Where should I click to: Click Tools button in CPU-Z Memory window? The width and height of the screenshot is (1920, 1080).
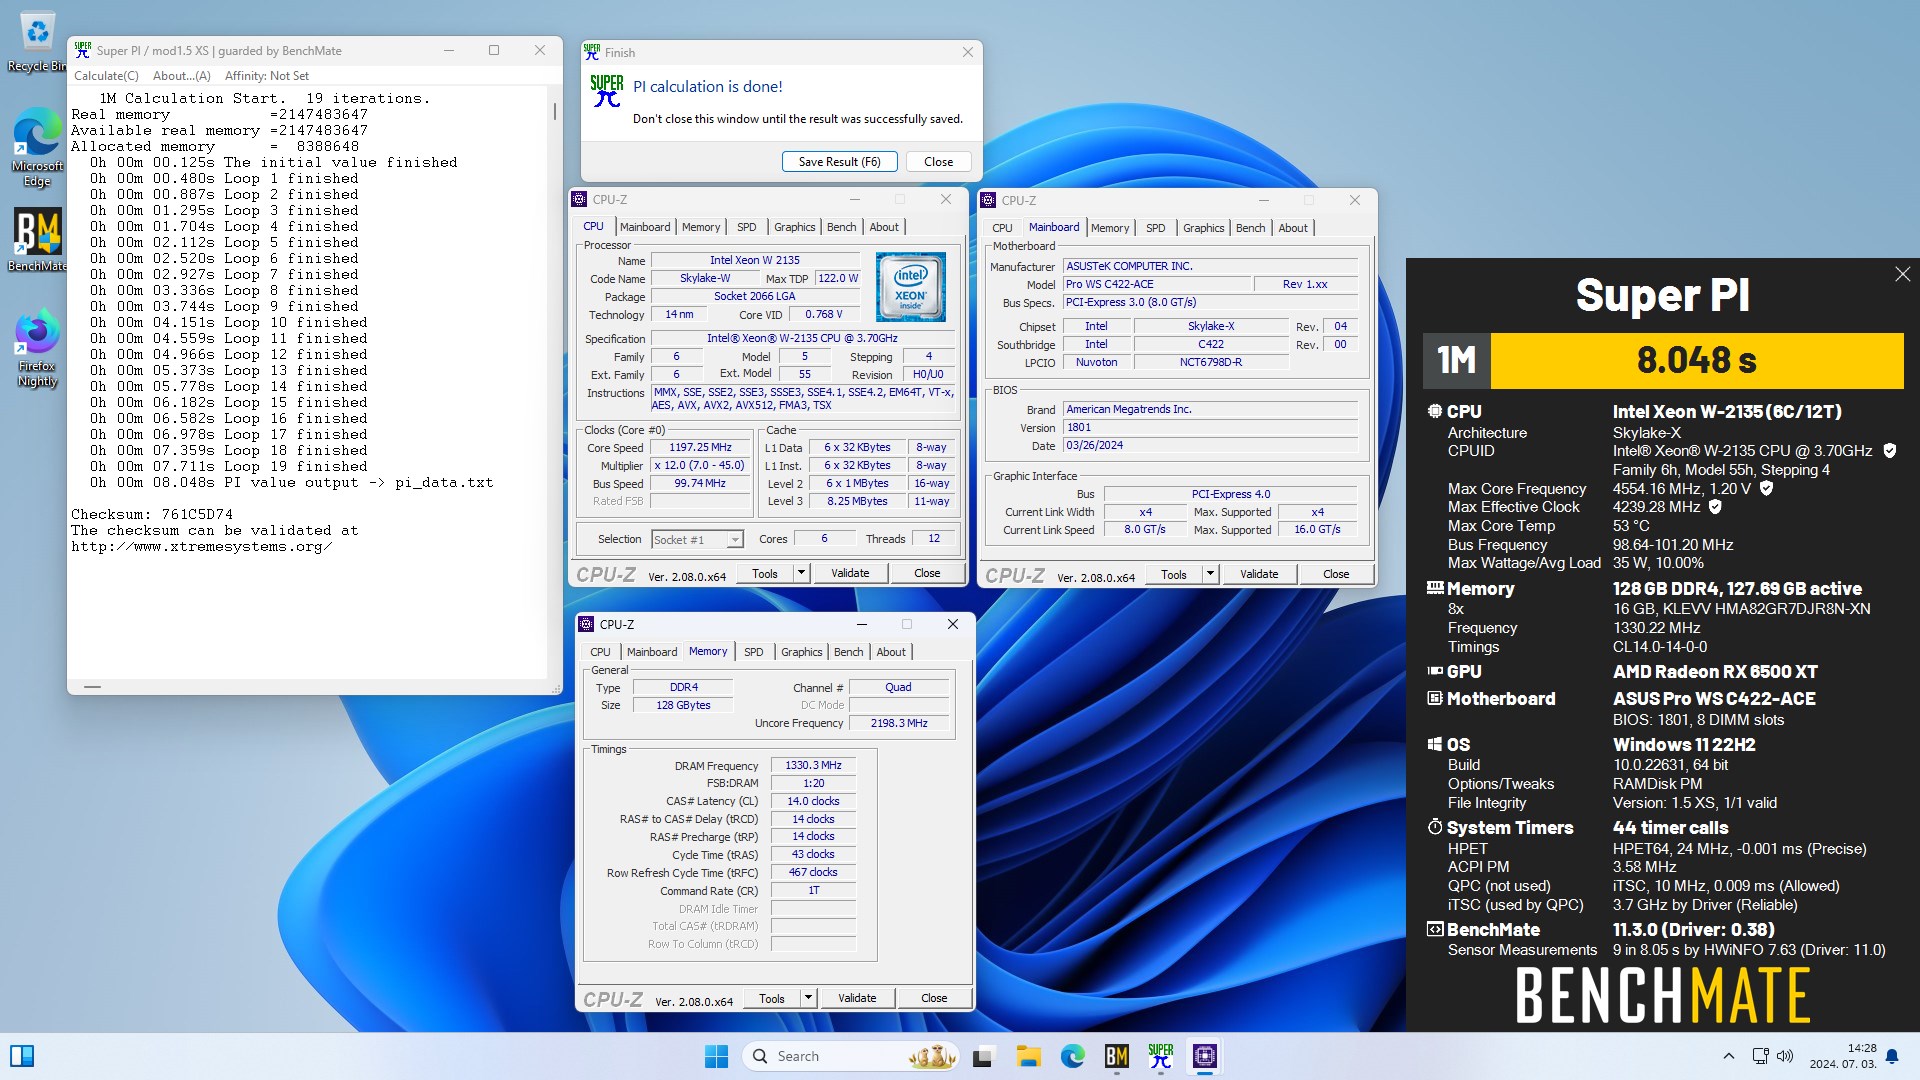coord(772,998)
